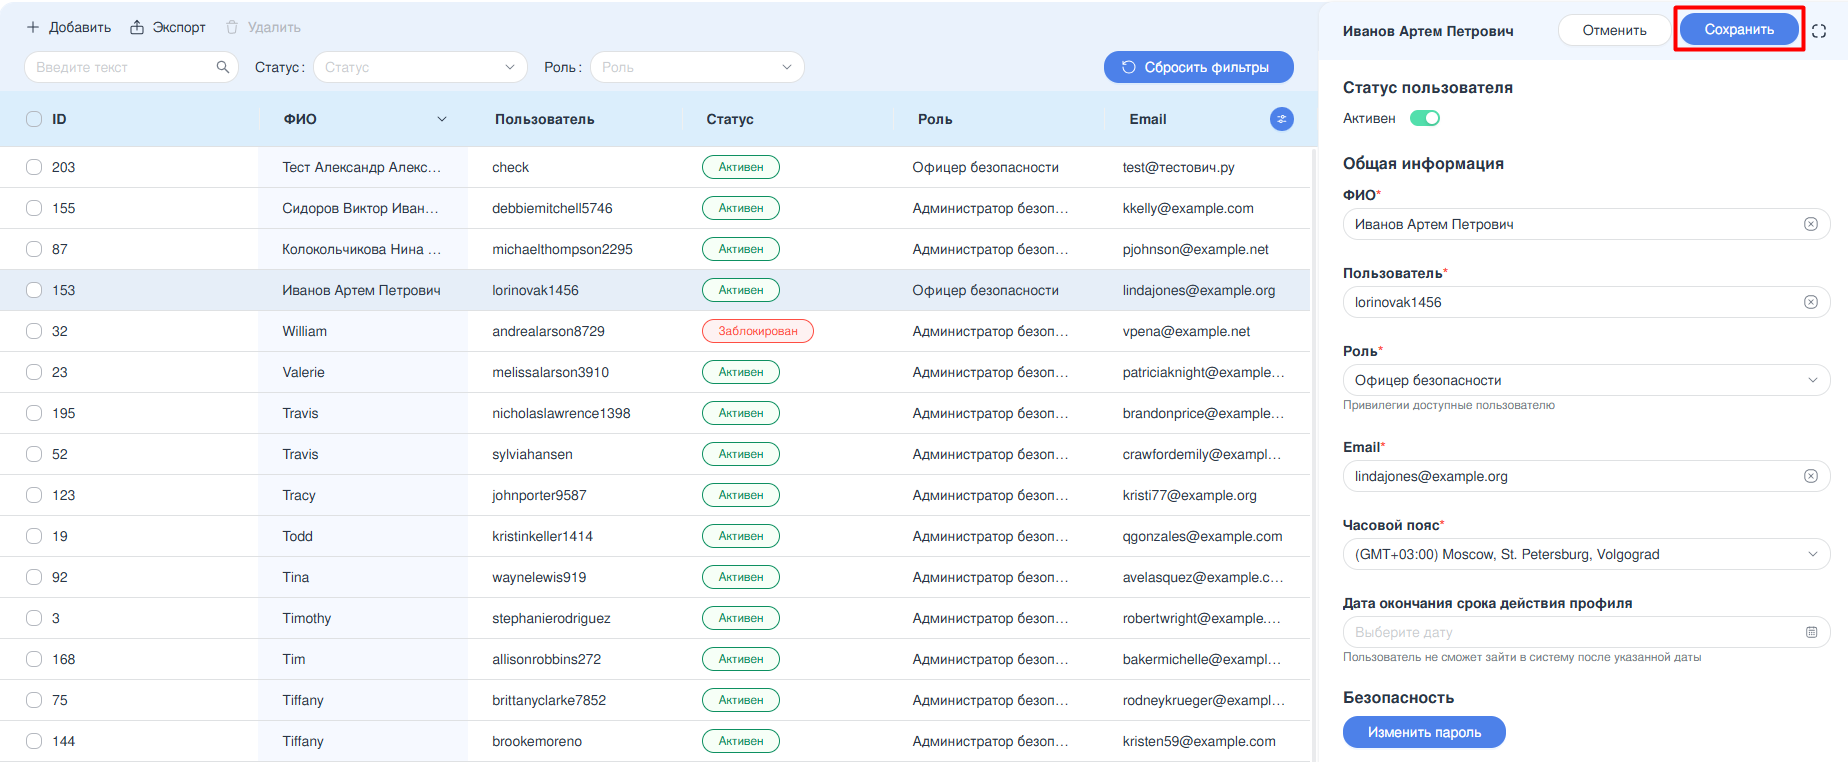Select checkbox for user ID 203
This screenshot has width=1848, height=762.
coord(34,167)
